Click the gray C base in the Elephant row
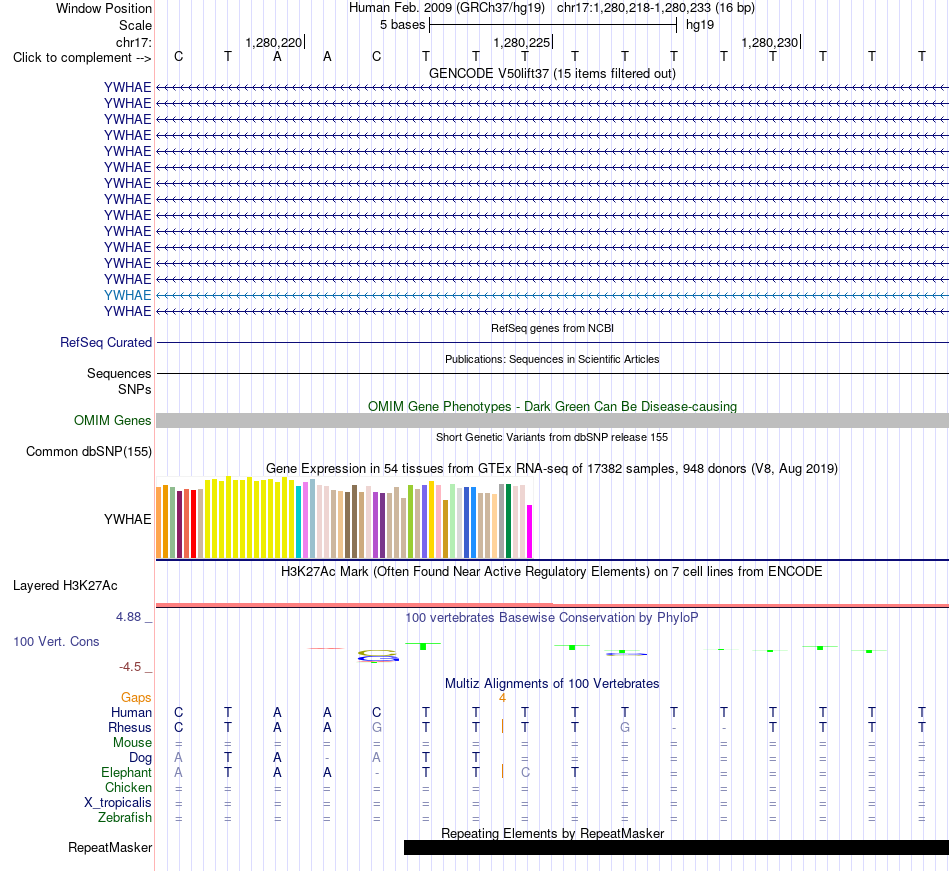 [x=525, y=772]
